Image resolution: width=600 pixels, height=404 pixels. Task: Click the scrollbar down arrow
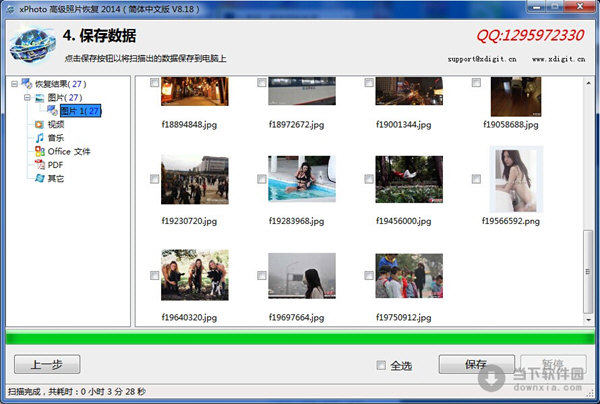(588, 320)
